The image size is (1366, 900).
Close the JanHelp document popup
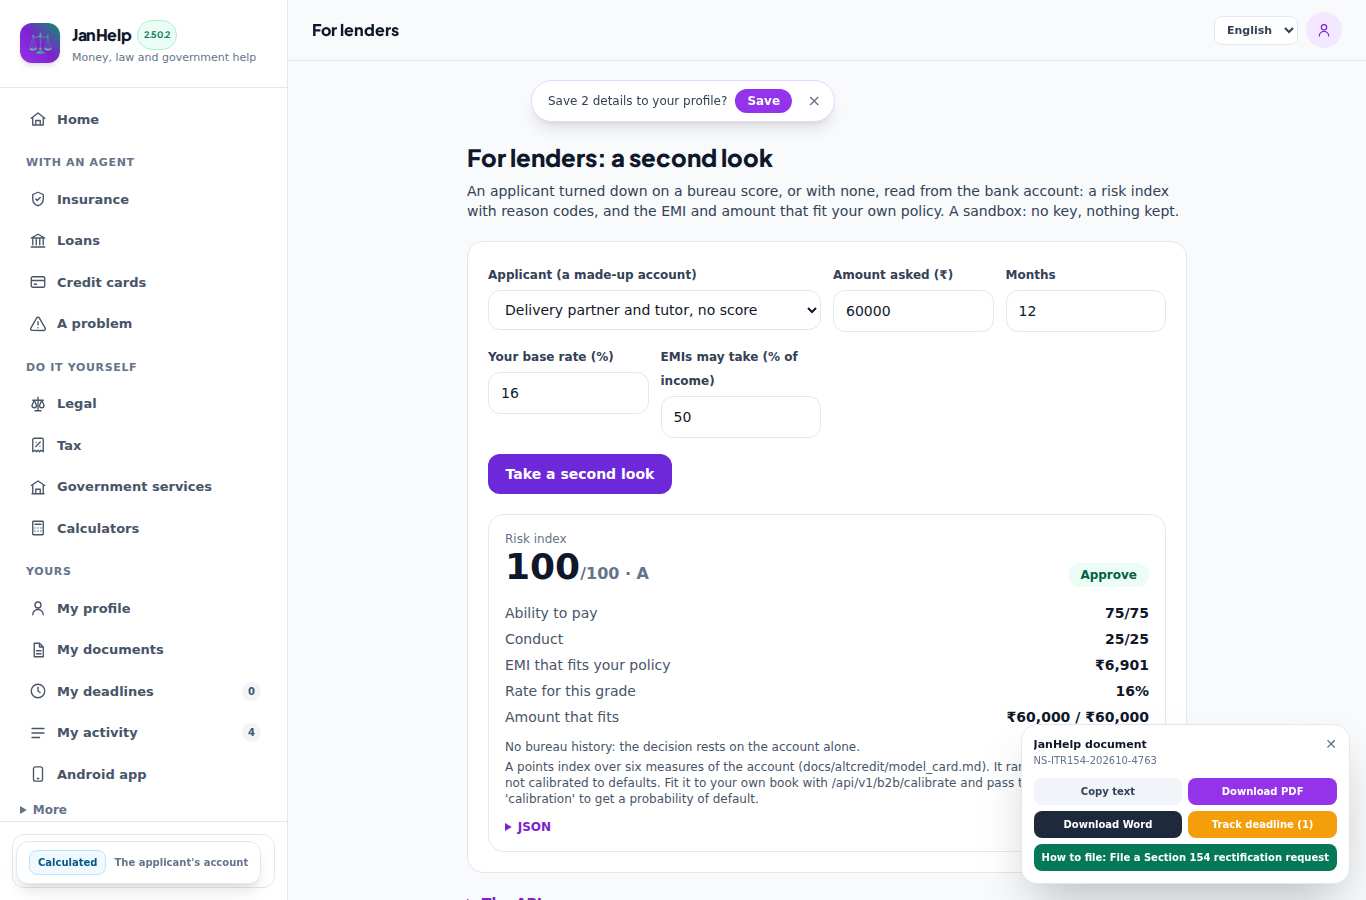[1331, 744]
